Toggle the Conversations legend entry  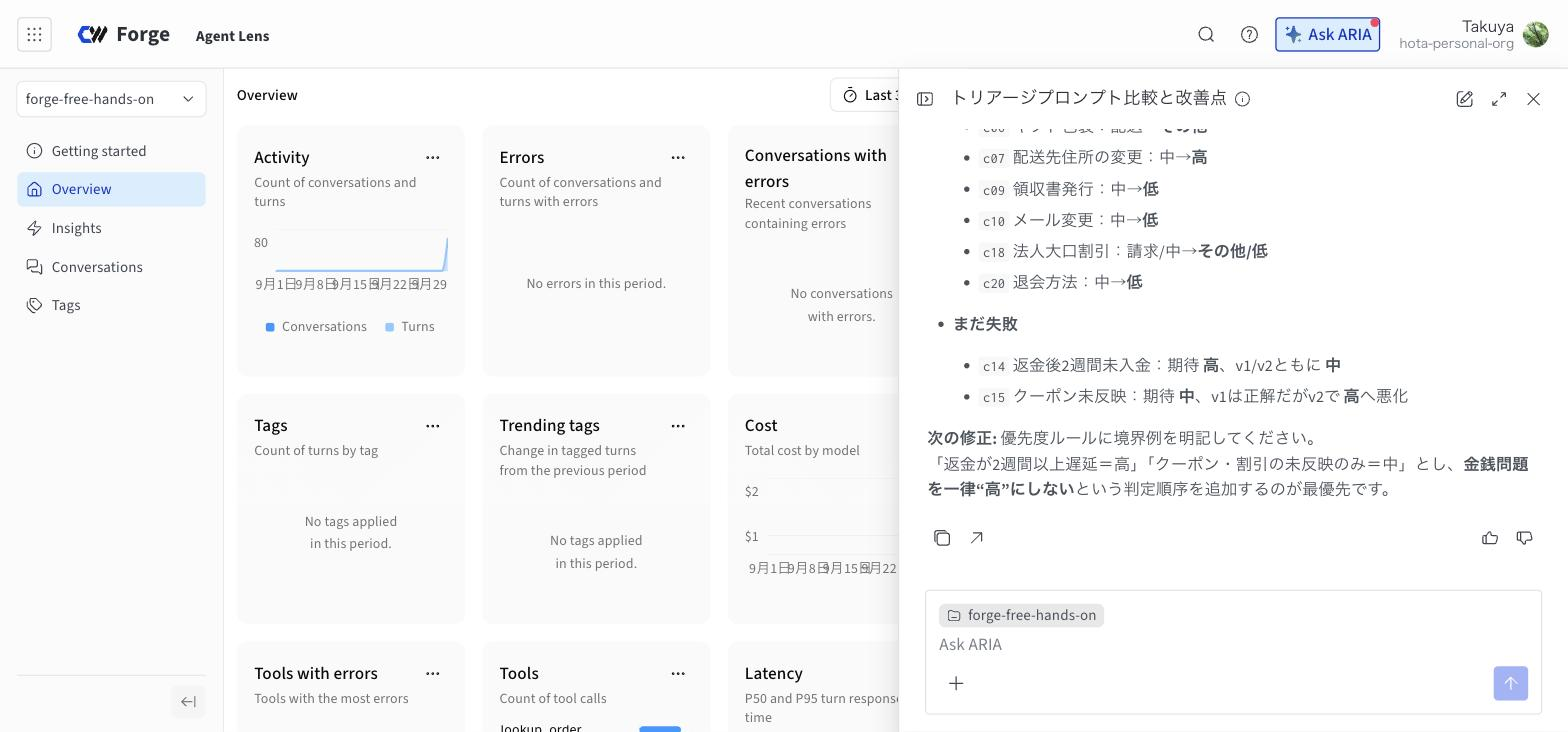[316, 327]
